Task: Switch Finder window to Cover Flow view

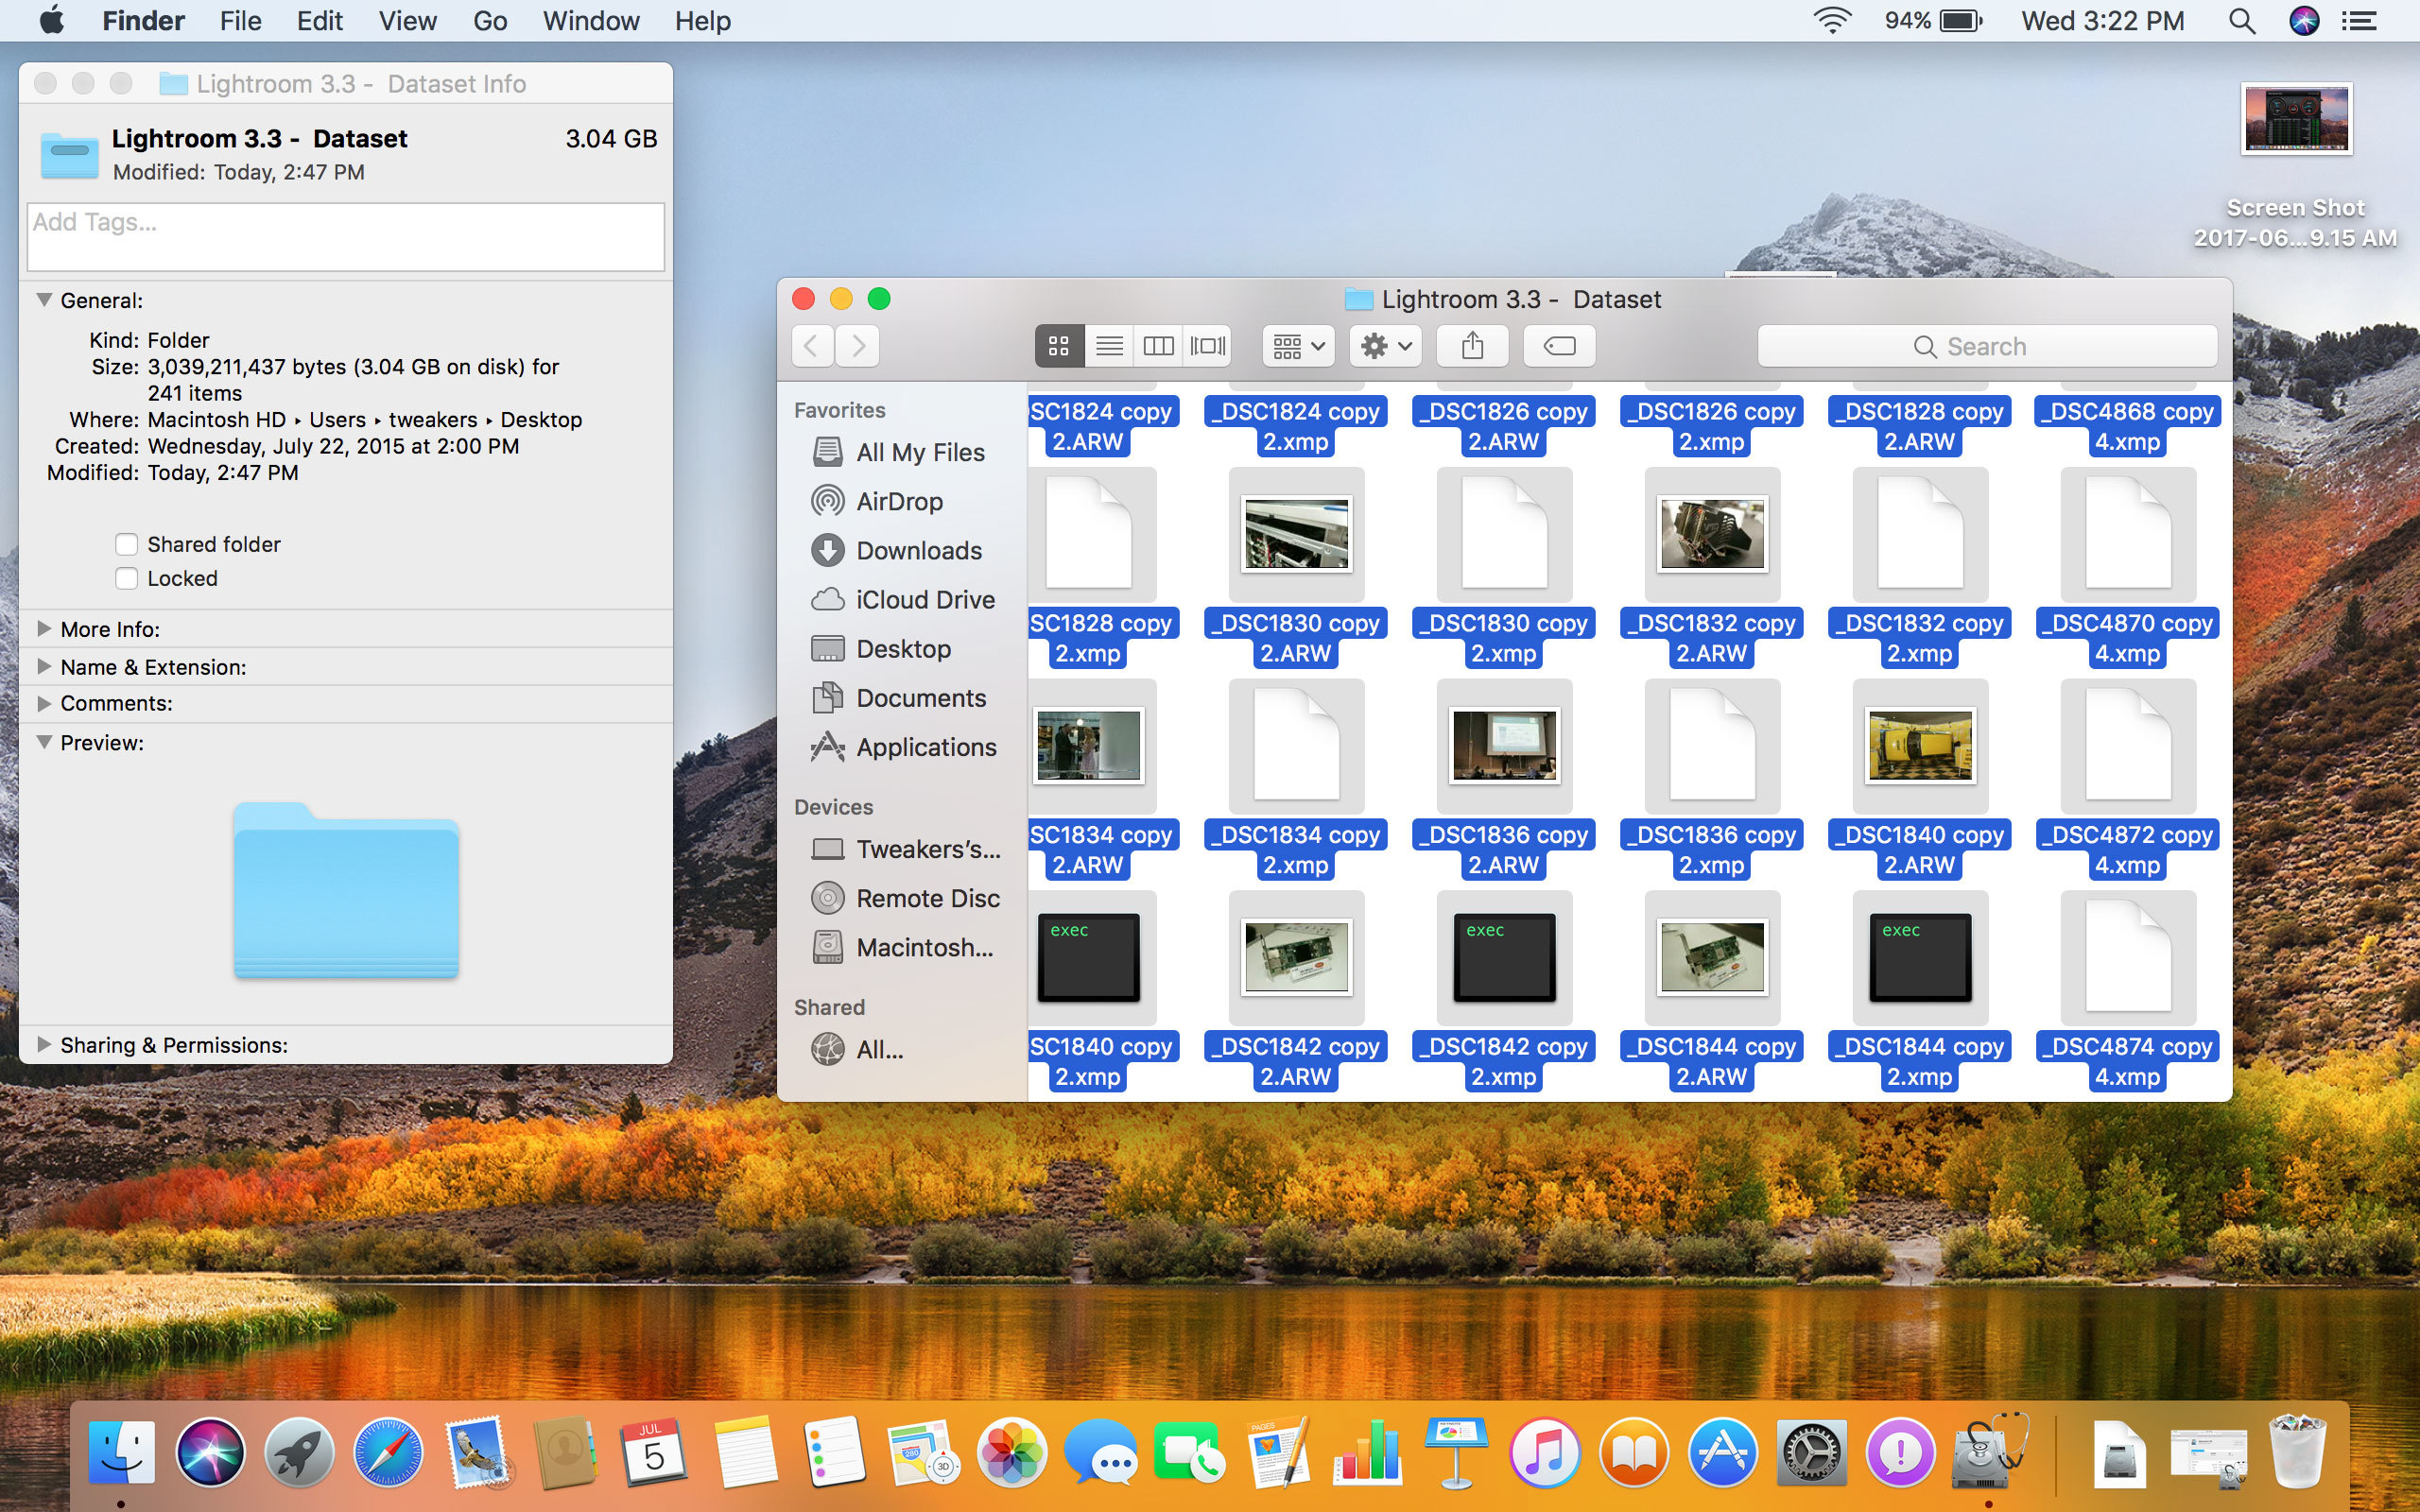Action: click(x=1207, y=346)
